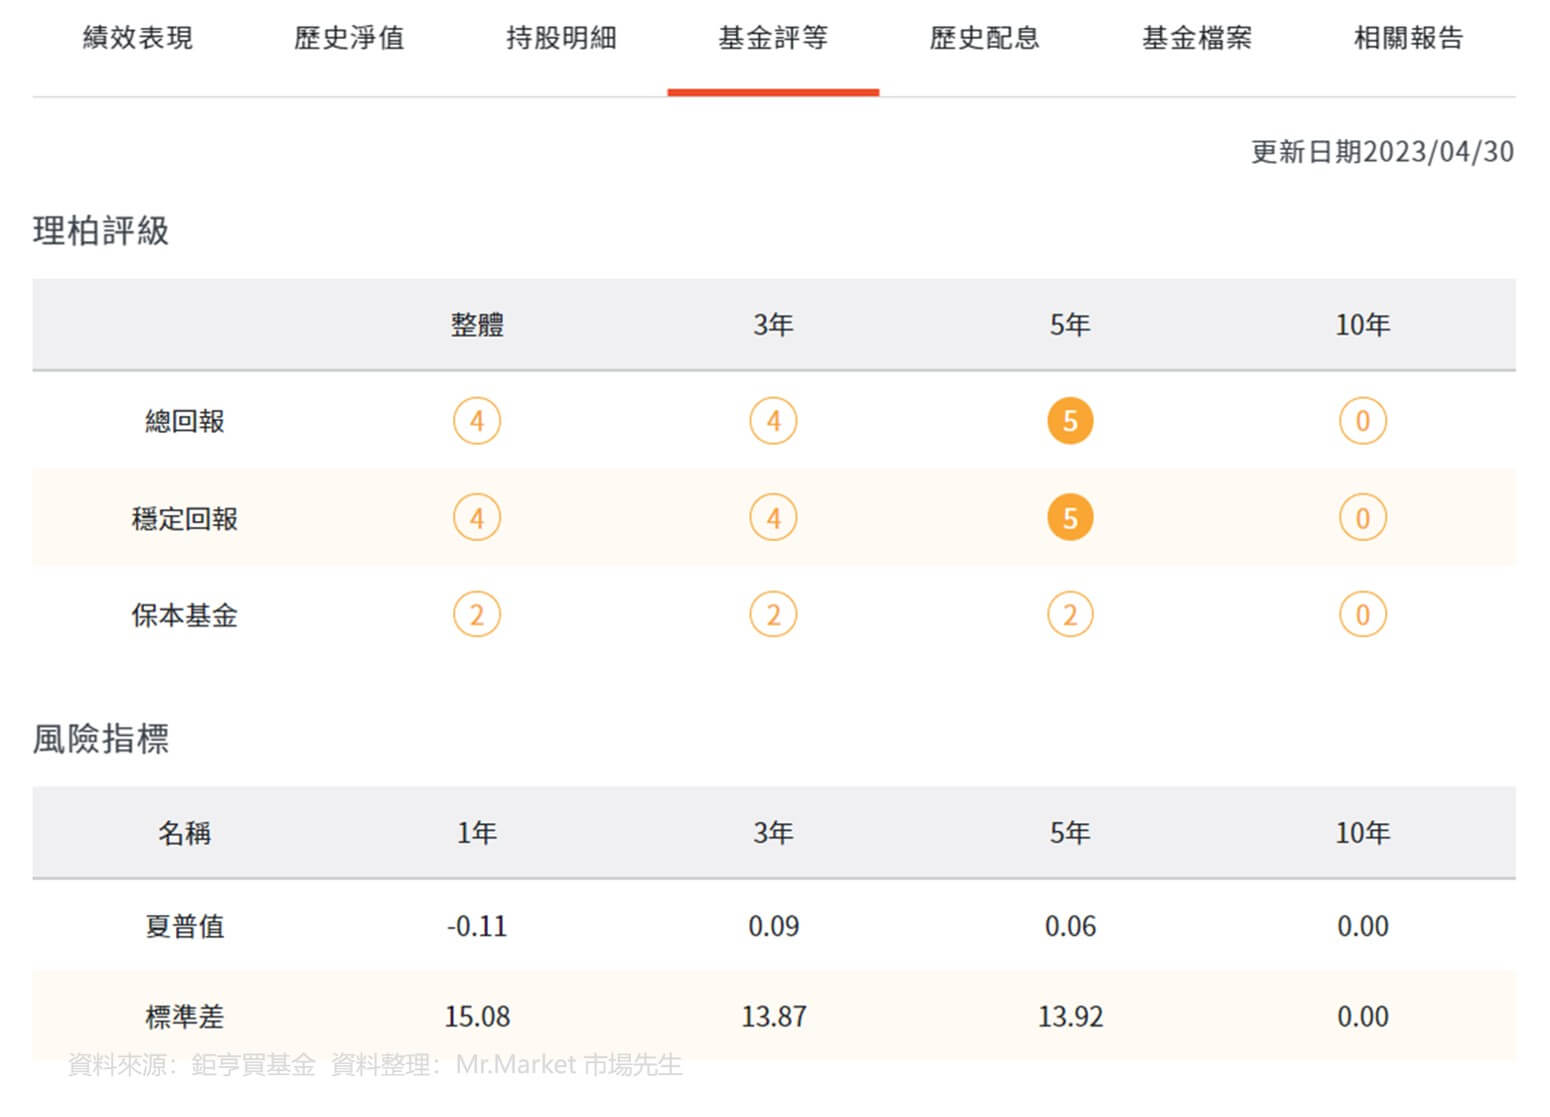Click the 更新日期2023/04/30 text
1550x1117 pixels.
tap(1382, 152)
